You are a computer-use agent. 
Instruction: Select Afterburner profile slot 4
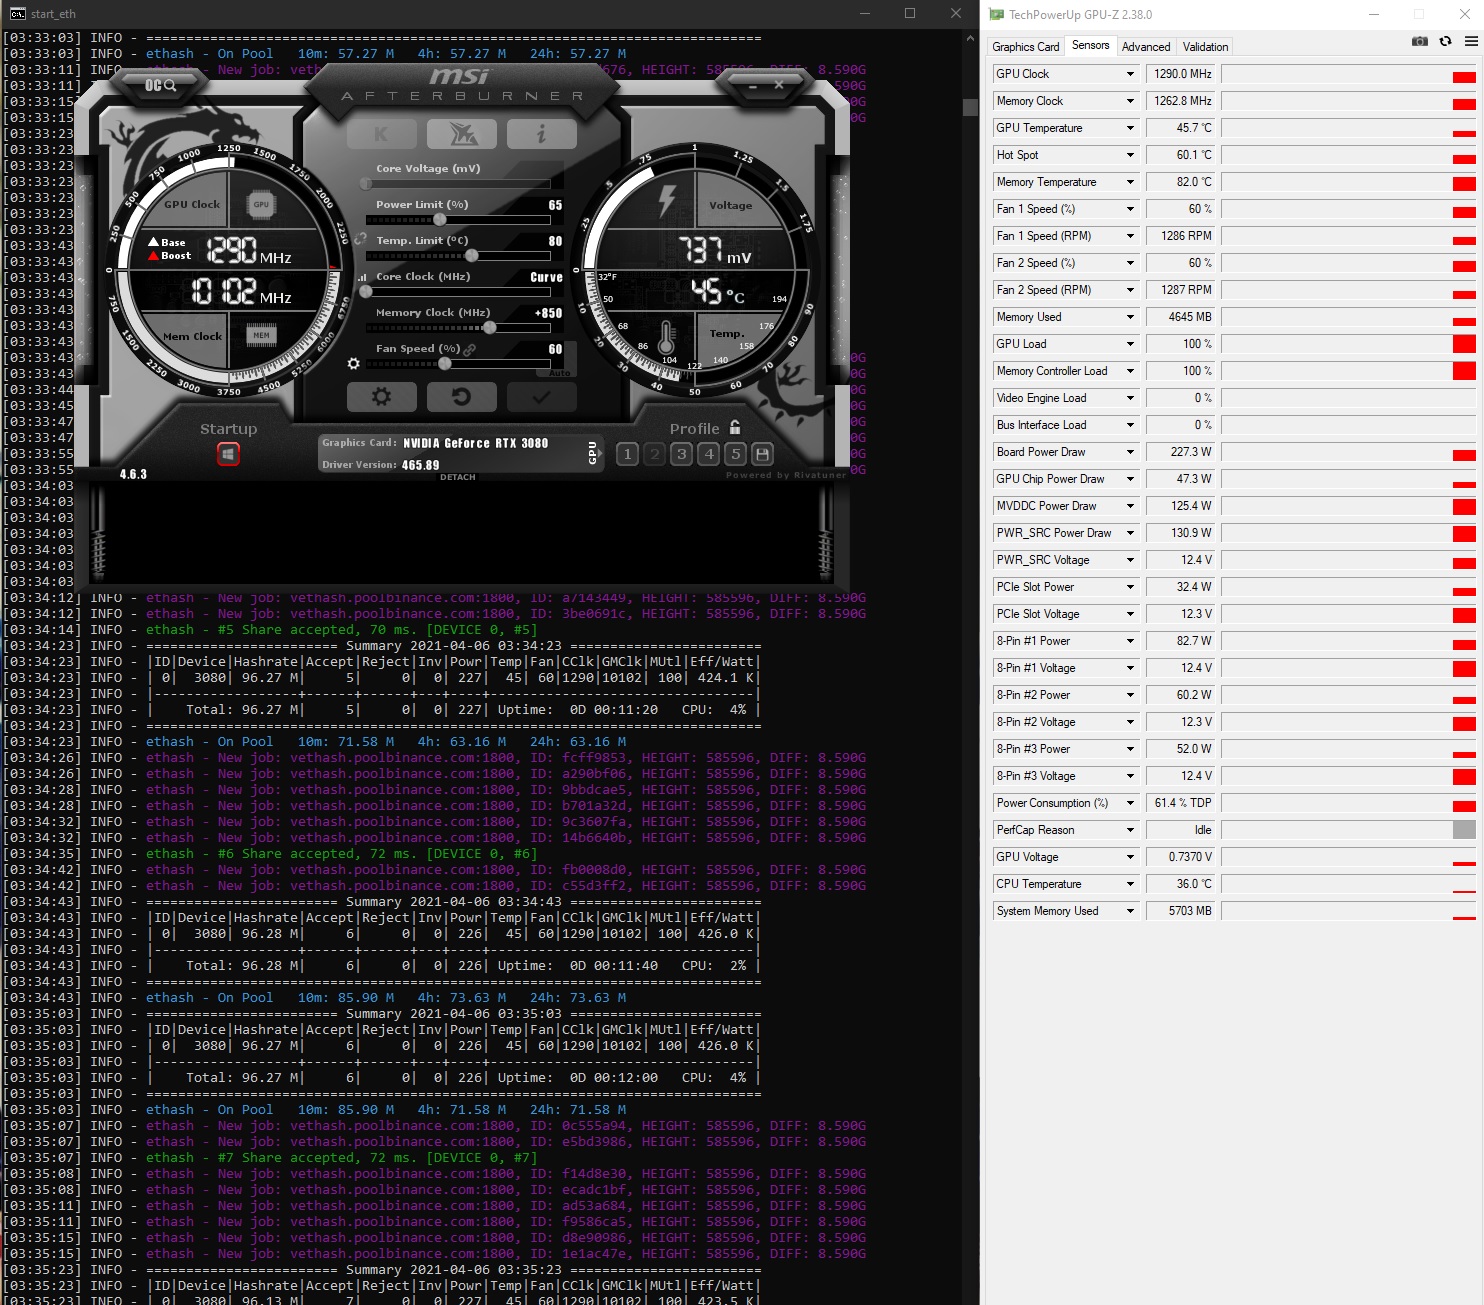pyautogui.click(x=709, y=454)
